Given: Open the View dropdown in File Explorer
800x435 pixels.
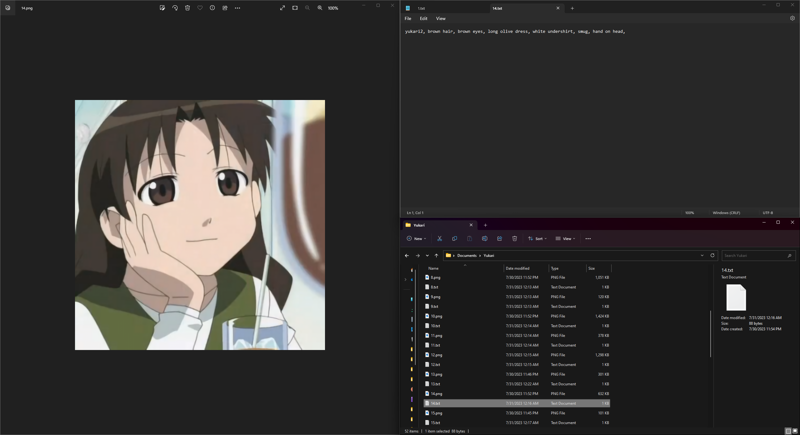Looking at the screenshot, I should pos(565,239).
